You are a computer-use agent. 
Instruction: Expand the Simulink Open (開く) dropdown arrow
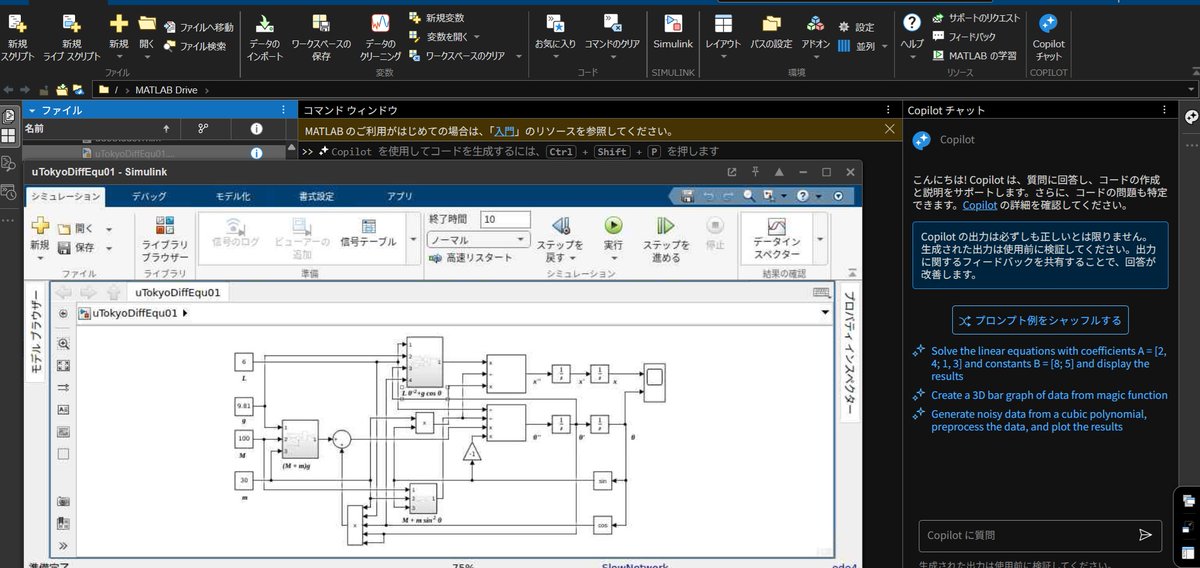[x=108, y=228]
